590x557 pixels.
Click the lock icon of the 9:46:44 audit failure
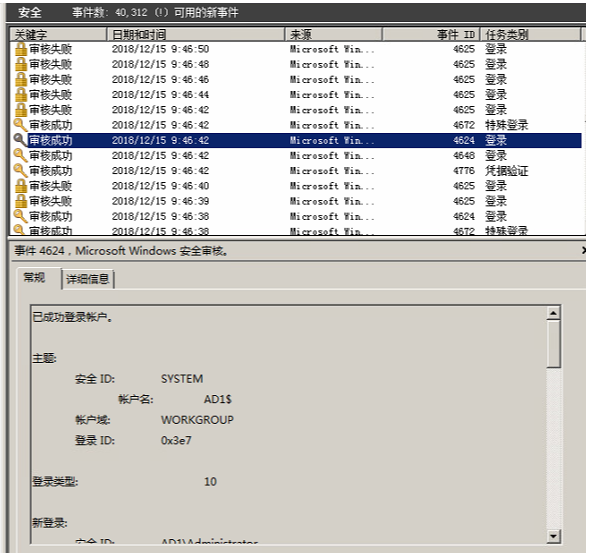pyautogui.click(x=21, y=94)
